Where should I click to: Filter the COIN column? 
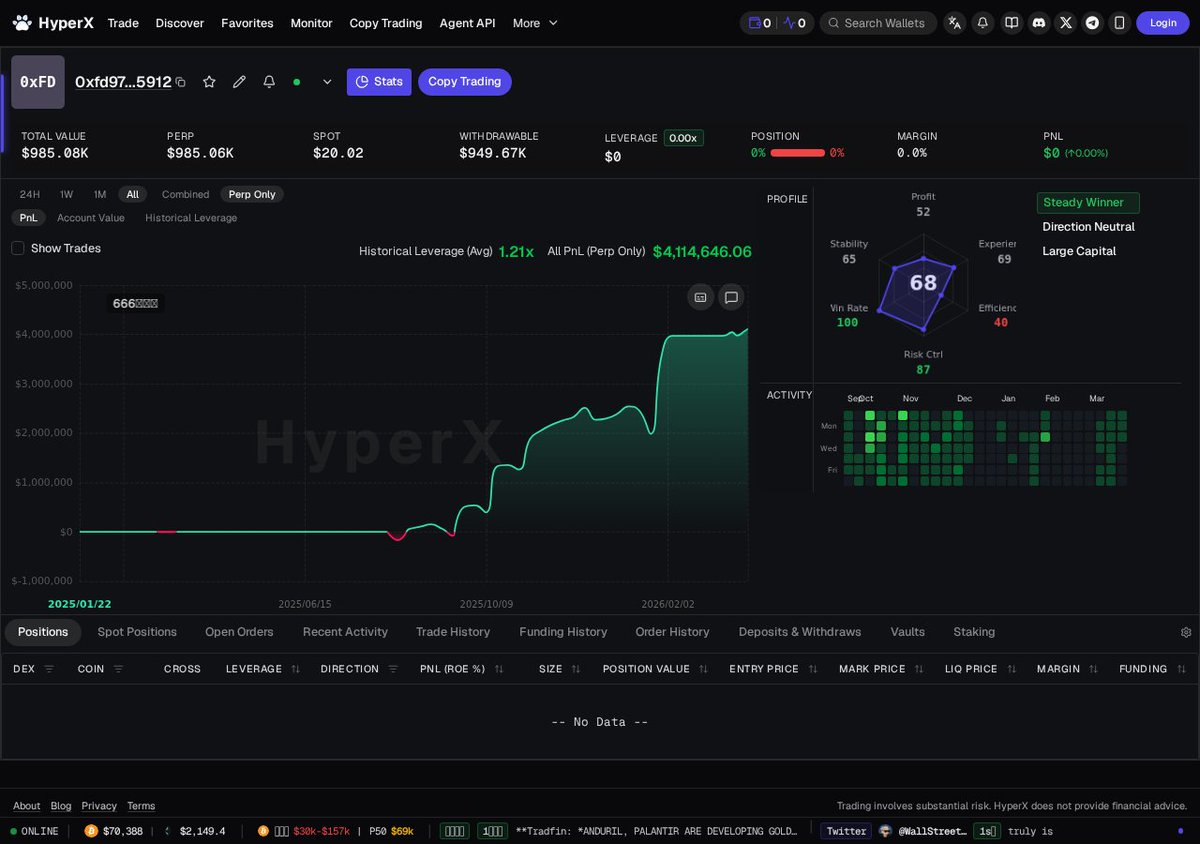point(118,669)
